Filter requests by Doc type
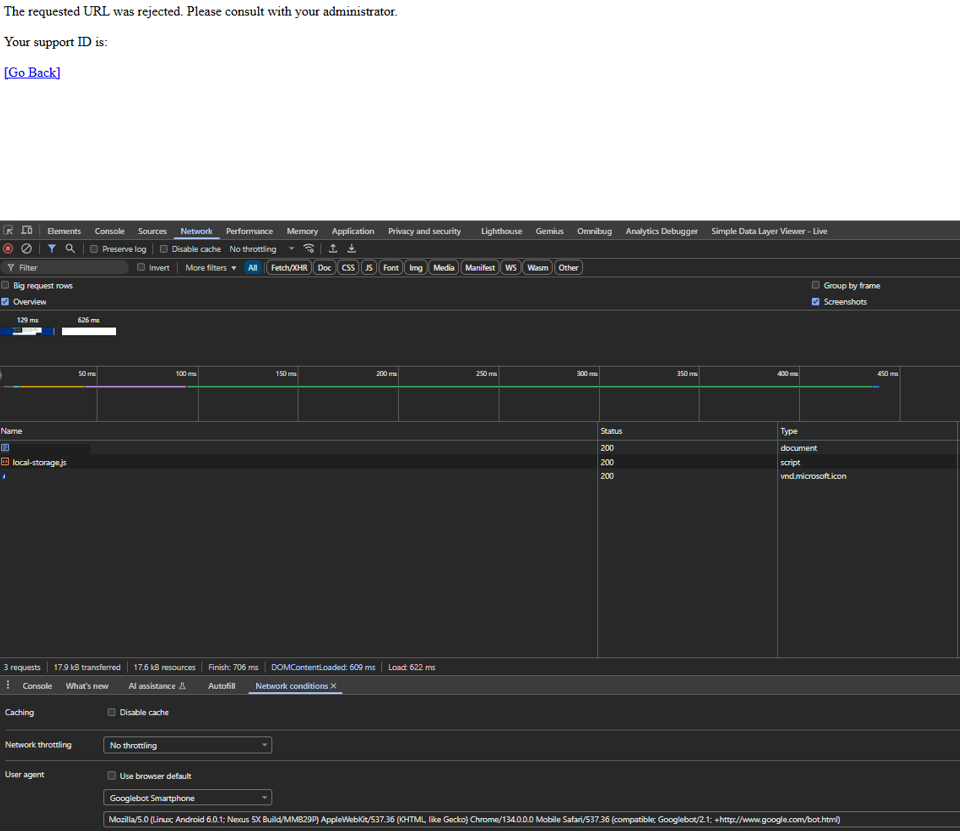Screen dimensions: 960x831 point(324,268)
